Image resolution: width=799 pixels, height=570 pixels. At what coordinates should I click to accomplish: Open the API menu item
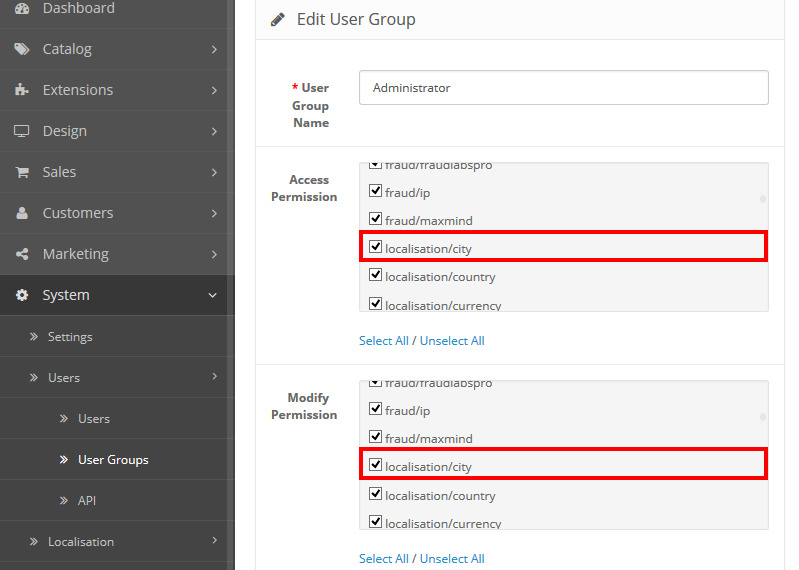pyautogui.click(x=87, y=500)
